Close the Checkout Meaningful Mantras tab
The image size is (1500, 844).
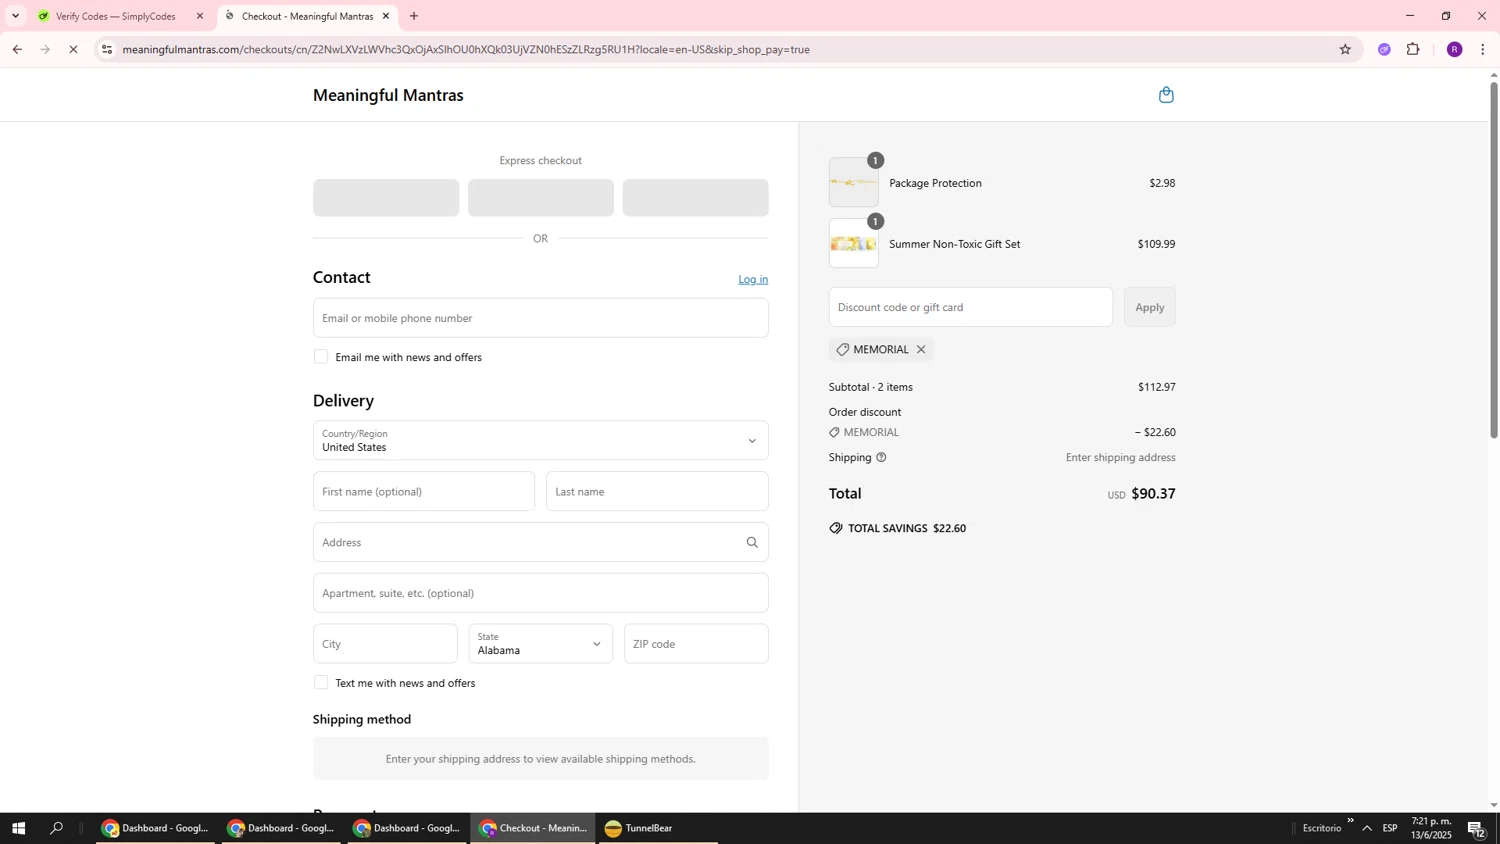coord(386,16)
